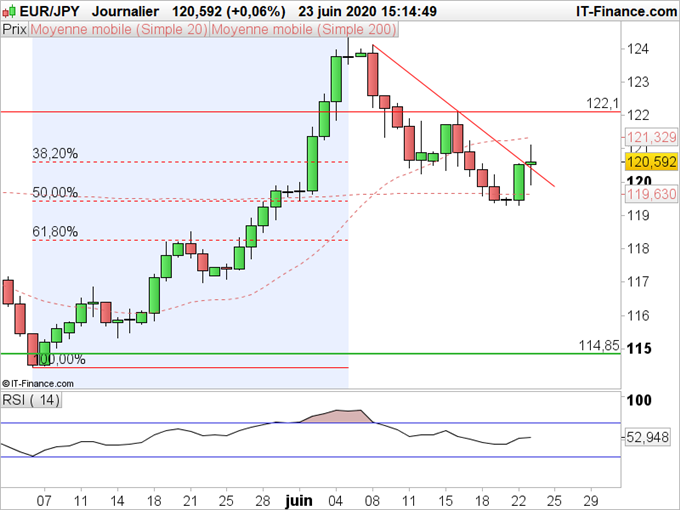Click the yellow 120,592 current price tag

point(651,162)
